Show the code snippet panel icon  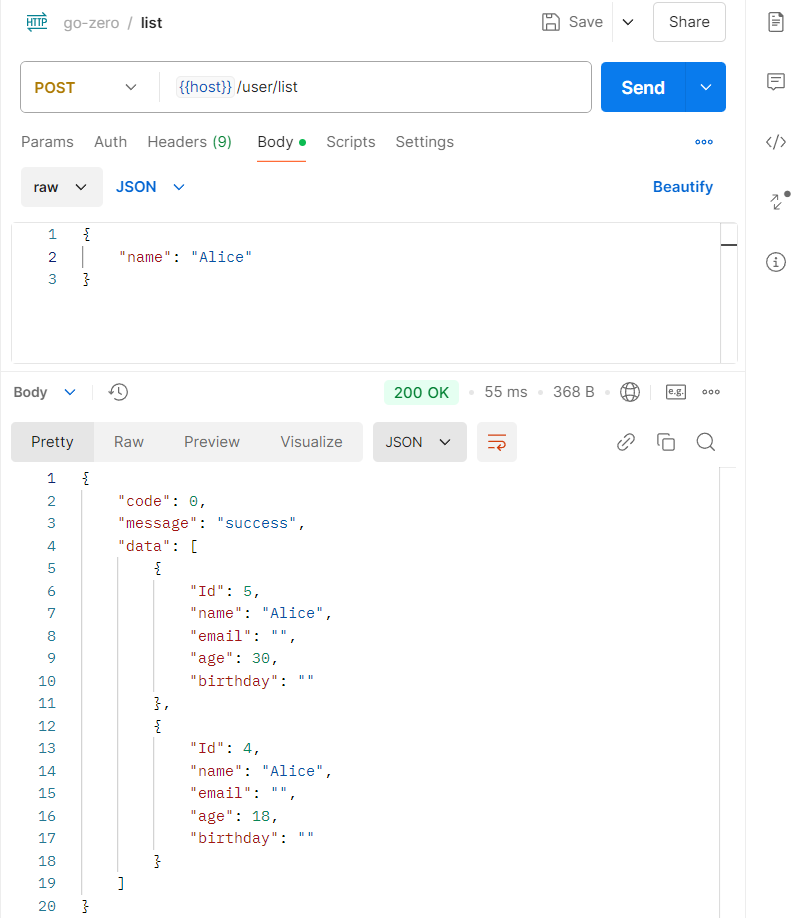[775, 142]
